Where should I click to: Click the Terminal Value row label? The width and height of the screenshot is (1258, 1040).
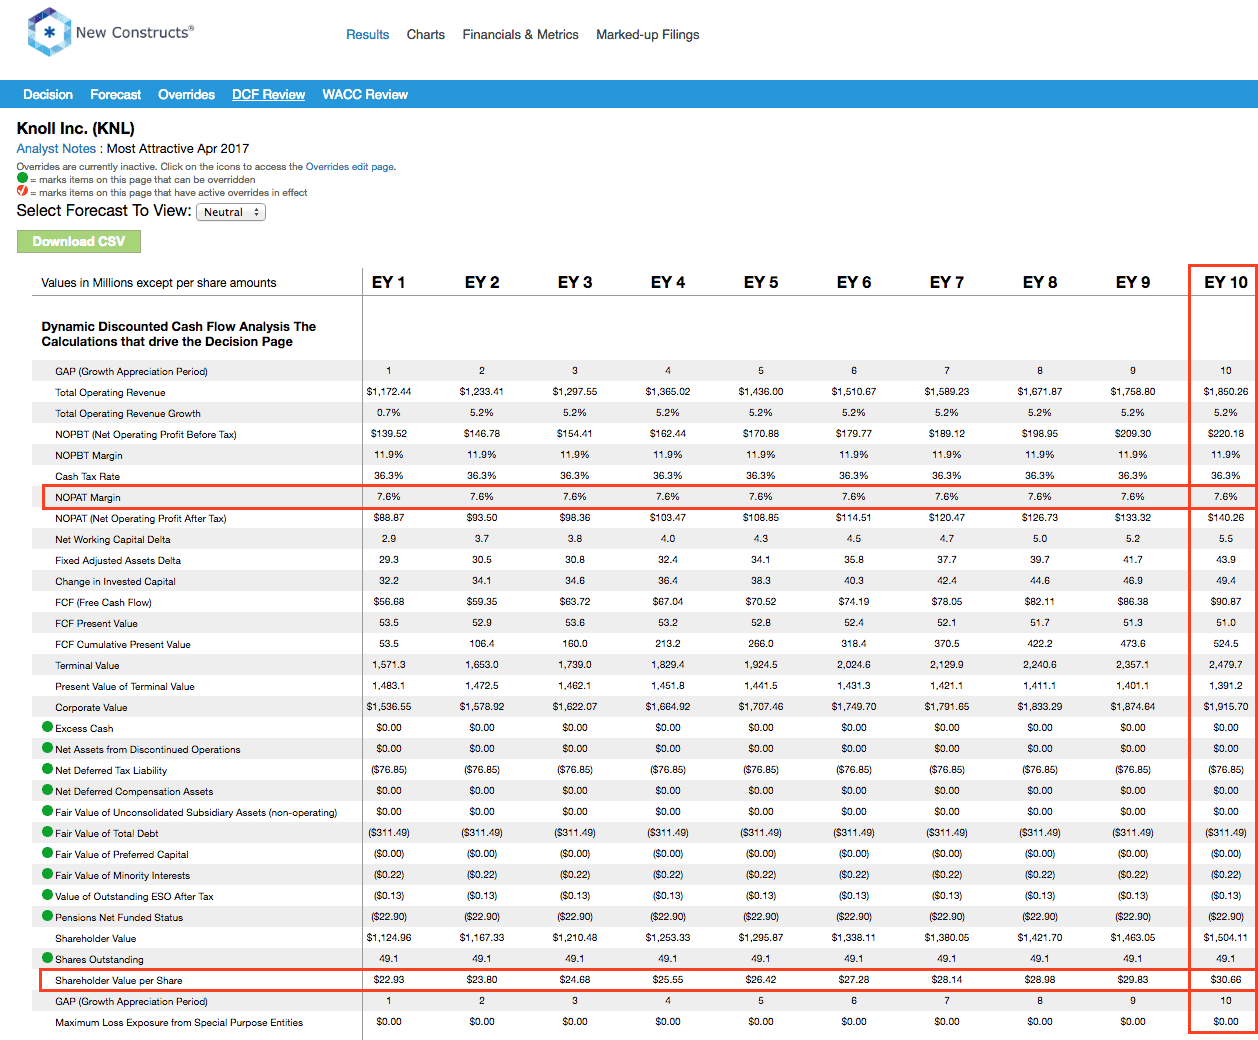click(87, 665)
